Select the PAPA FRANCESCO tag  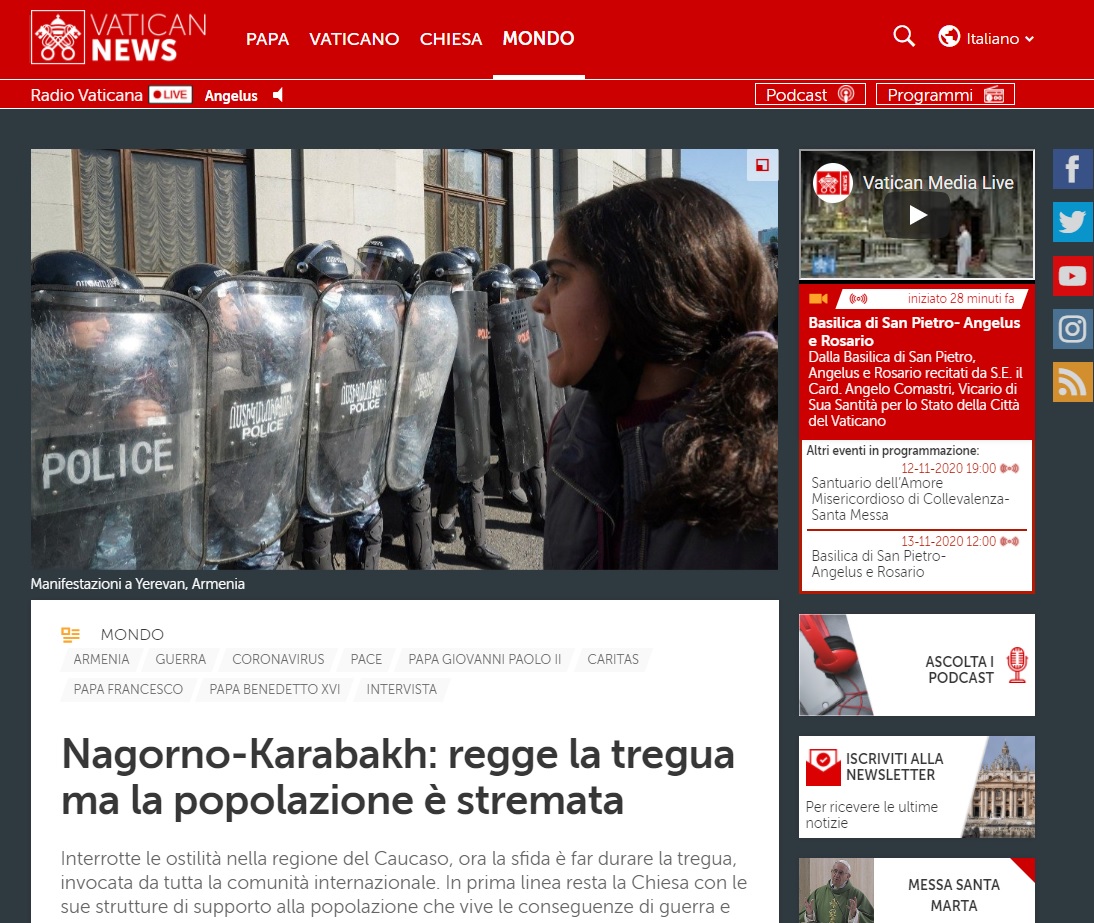point(128,689)
